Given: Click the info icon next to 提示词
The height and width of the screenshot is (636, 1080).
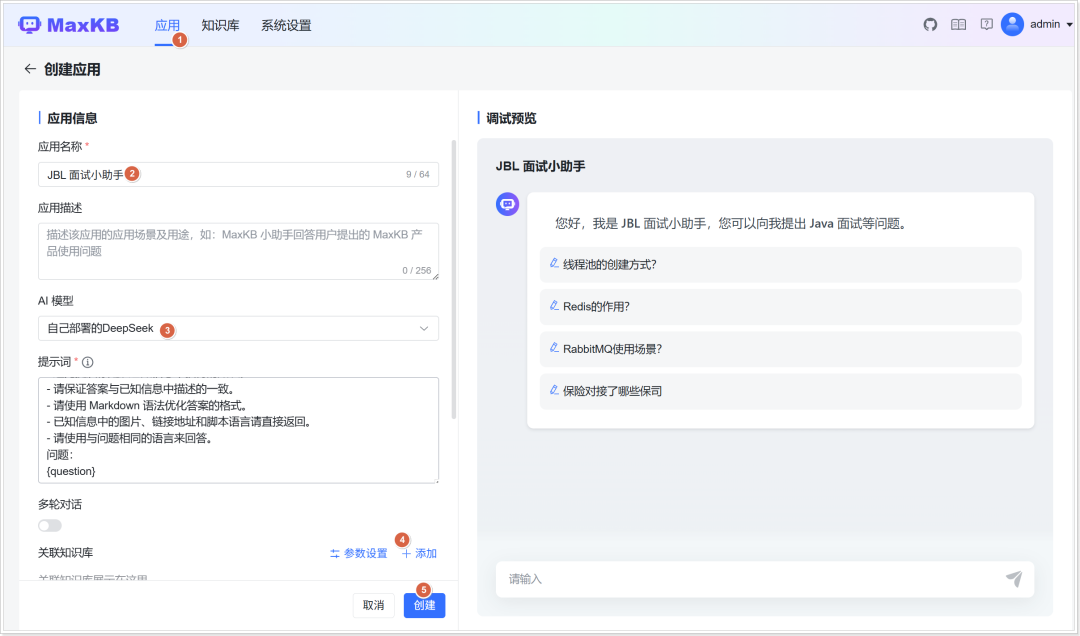Looking at the screenshot, I should pyautogui.click(x=87, y=362).
